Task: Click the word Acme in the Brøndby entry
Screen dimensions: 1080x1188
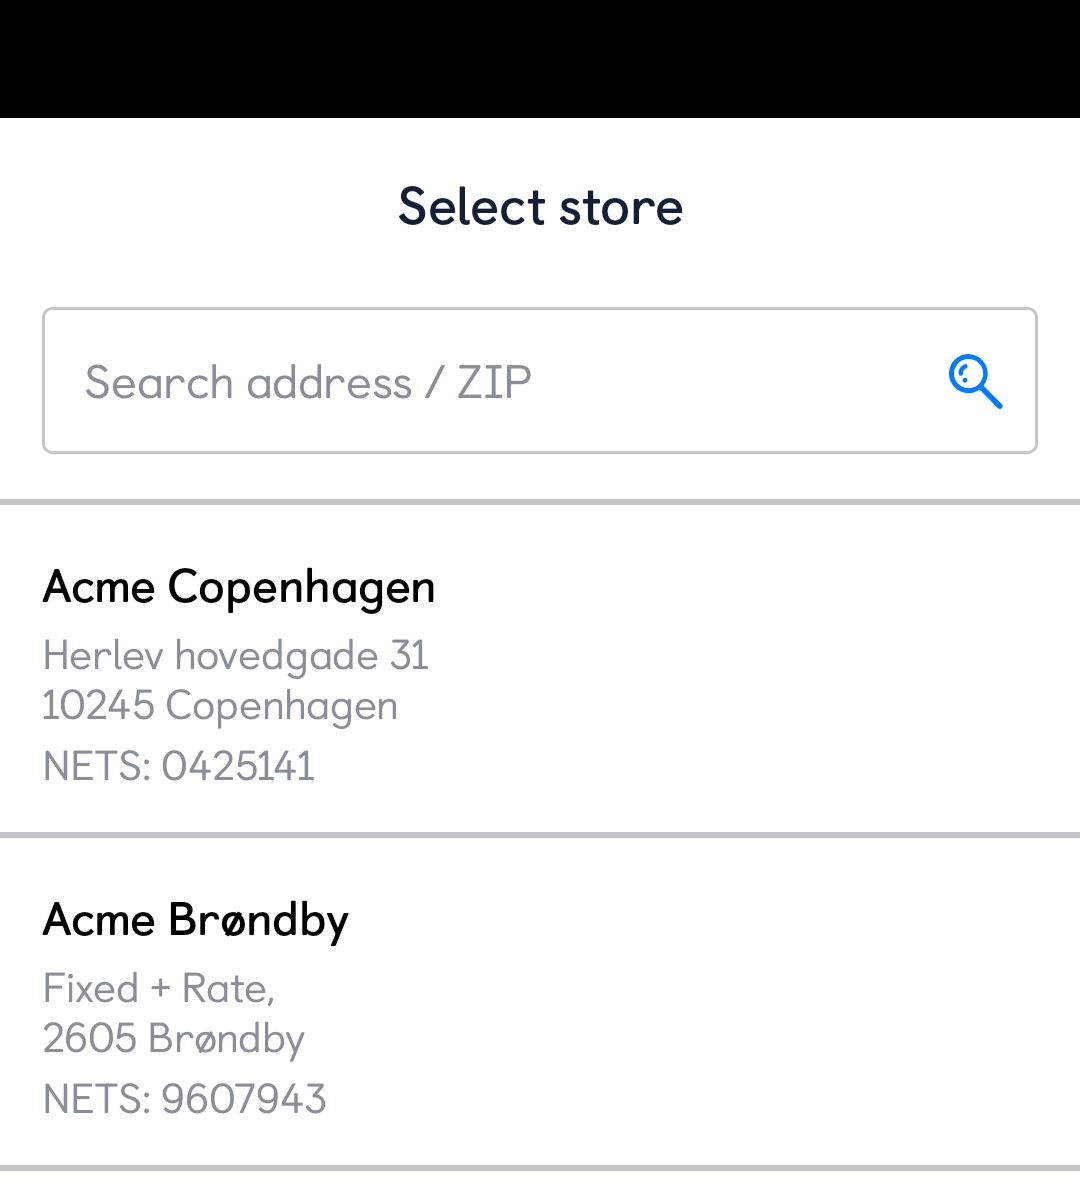Action: [99, 920]
